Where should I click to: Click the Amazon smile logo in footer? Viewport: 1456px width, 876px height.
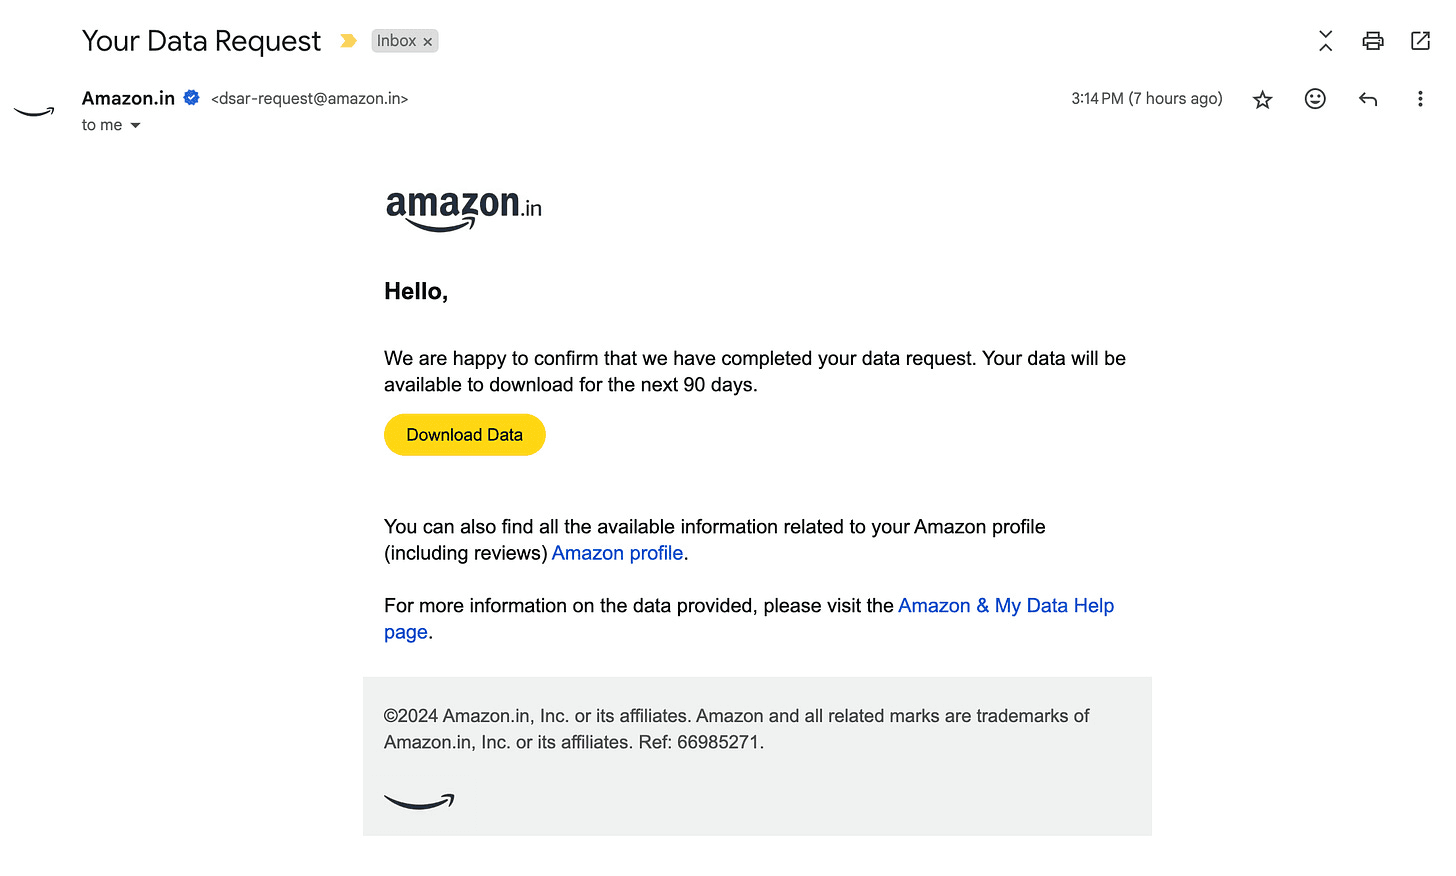tap(419, 801)
